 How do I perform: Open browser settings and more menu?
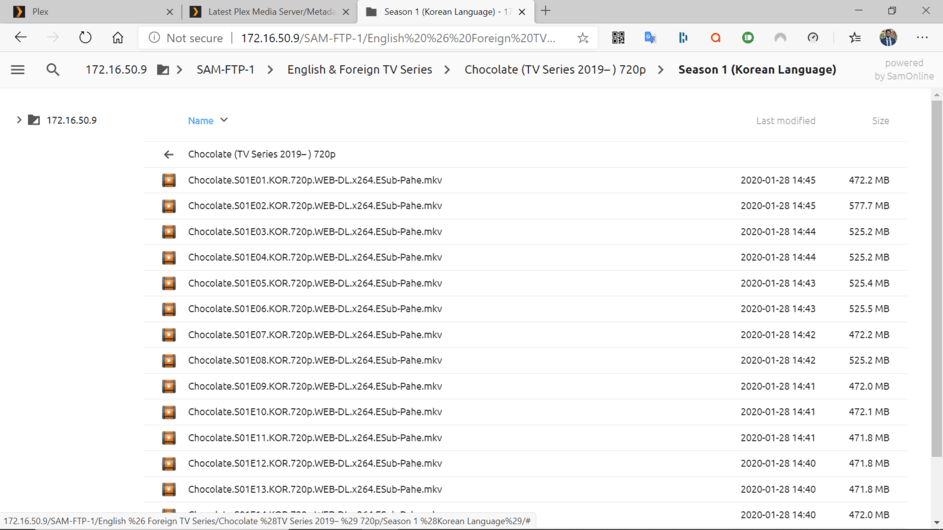(x=922, y=37)
